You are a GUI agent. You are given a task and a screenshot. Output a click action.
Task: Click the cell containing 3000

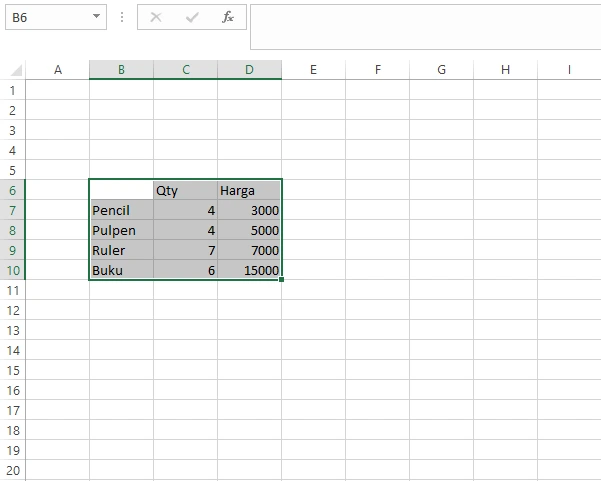click(x=250, y=210)
